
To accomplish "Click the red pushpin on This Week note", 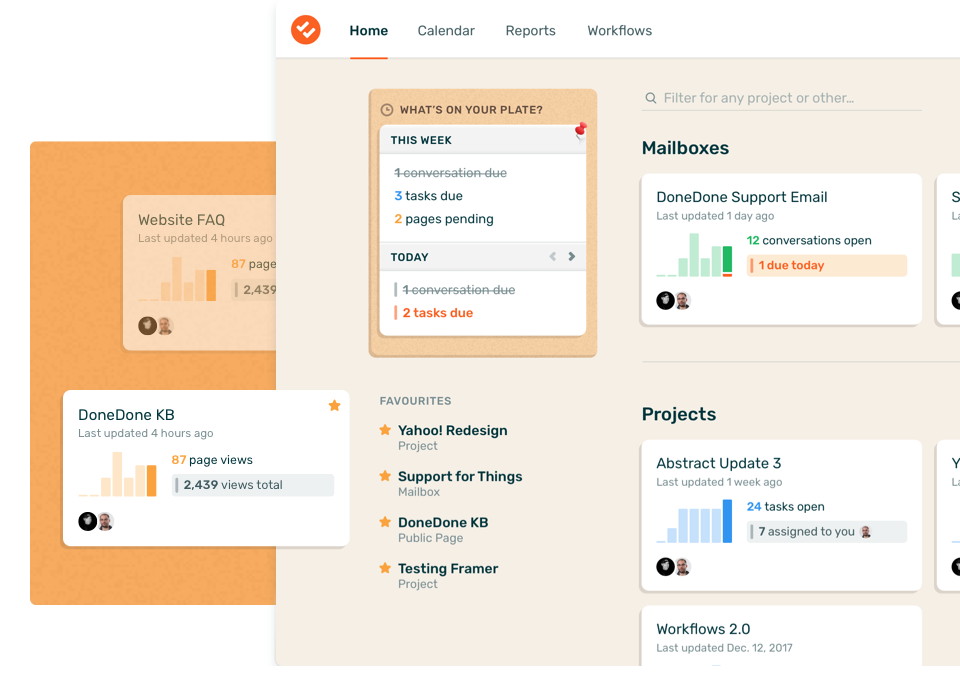I will pos(580,132).
